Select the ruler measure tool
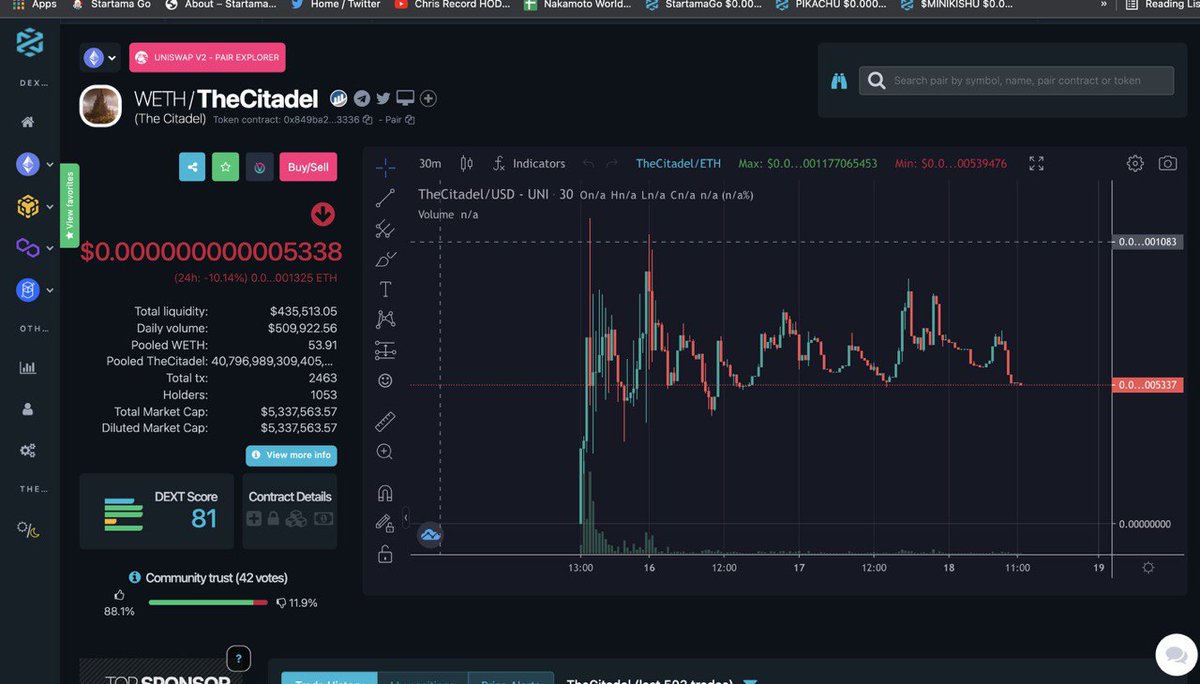Image resolution: width=1200 pixels, height=684 pixels. 385,422
